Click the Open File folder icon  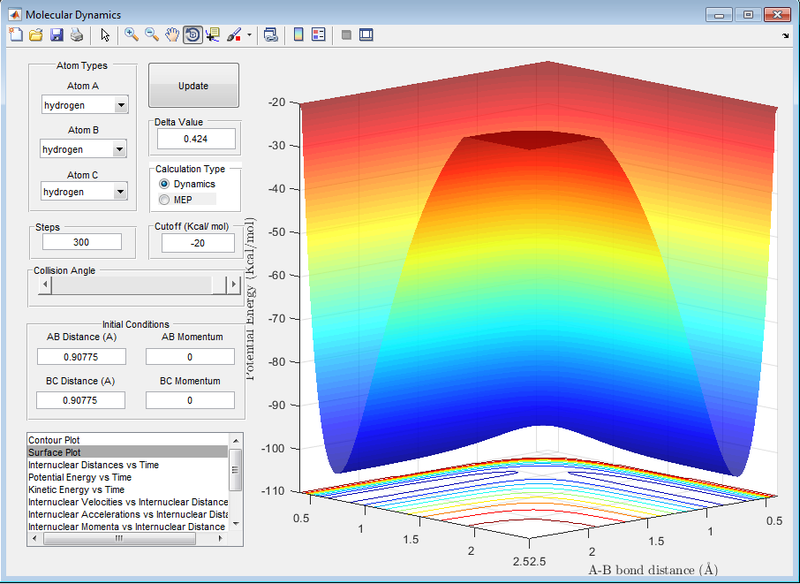pyautogui.click(x=35, y=35)
